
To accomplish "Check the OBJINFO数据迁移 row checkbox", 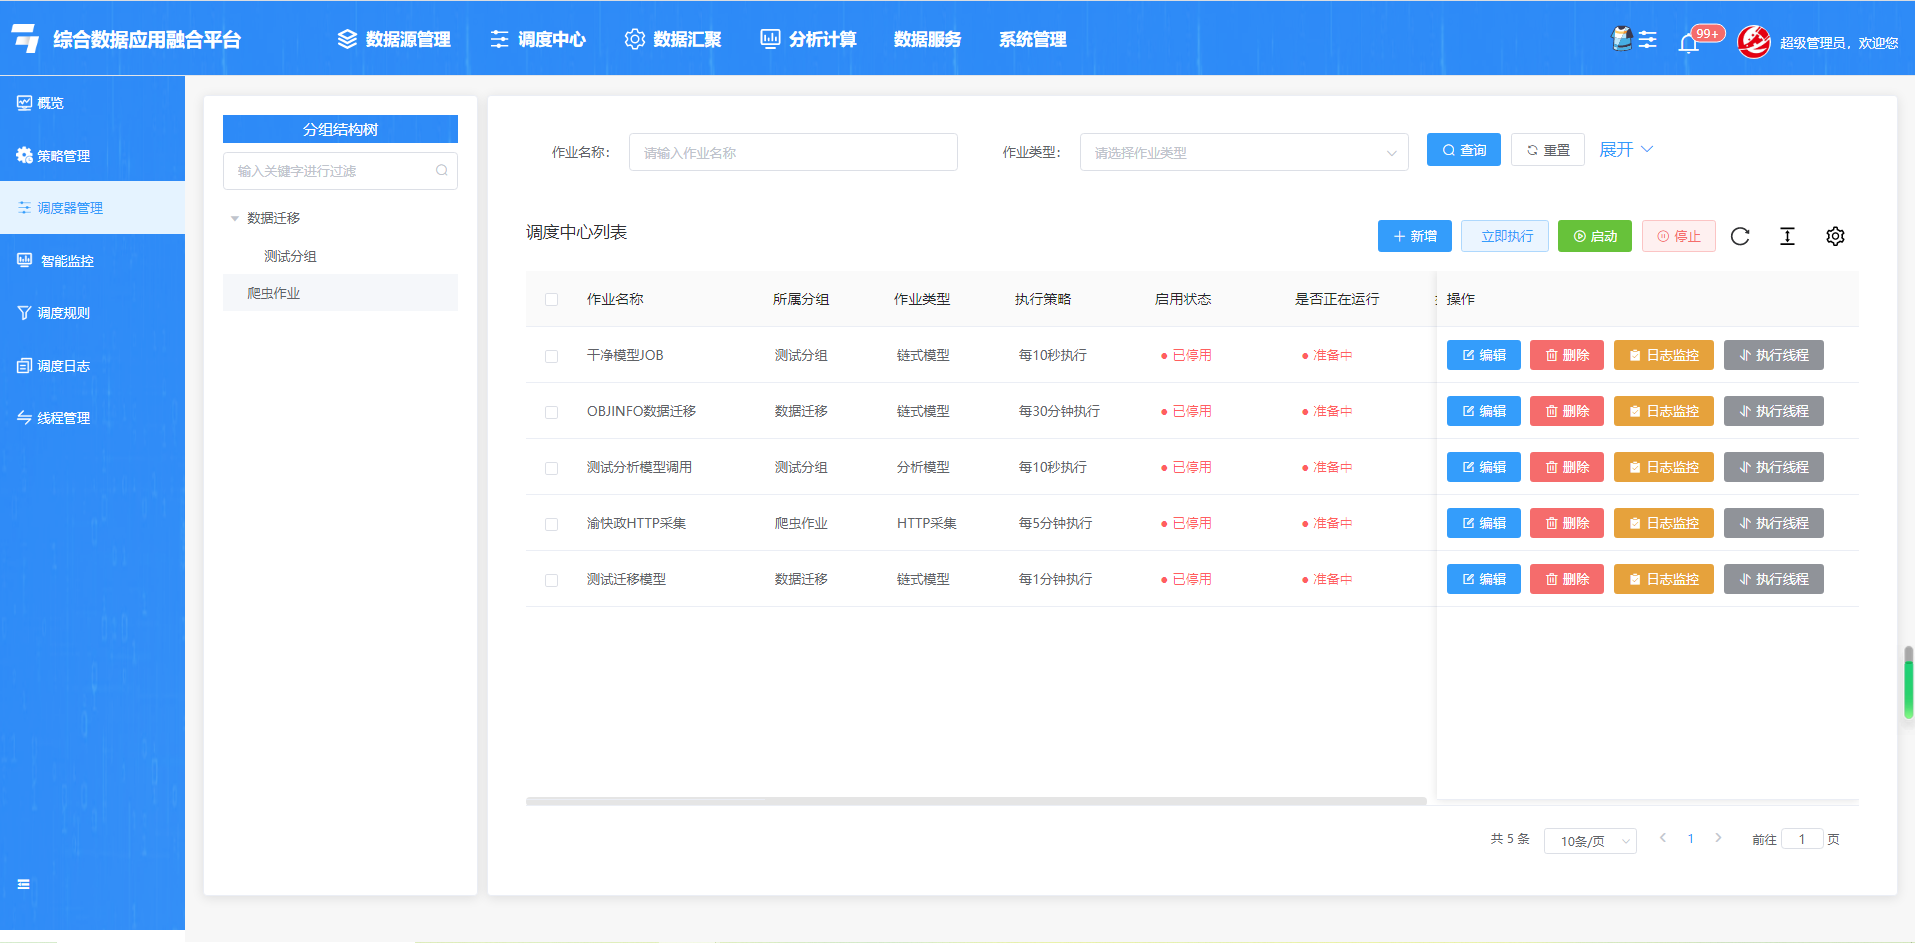I will click(x=551, y=412).
